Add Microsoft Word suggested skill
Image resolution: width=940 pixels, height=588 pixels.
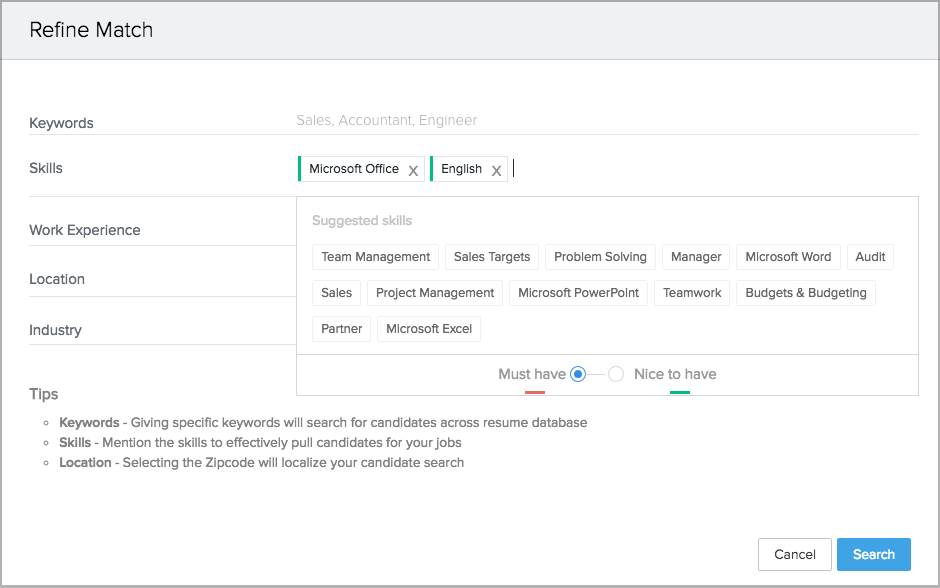(x=788, y=257)
